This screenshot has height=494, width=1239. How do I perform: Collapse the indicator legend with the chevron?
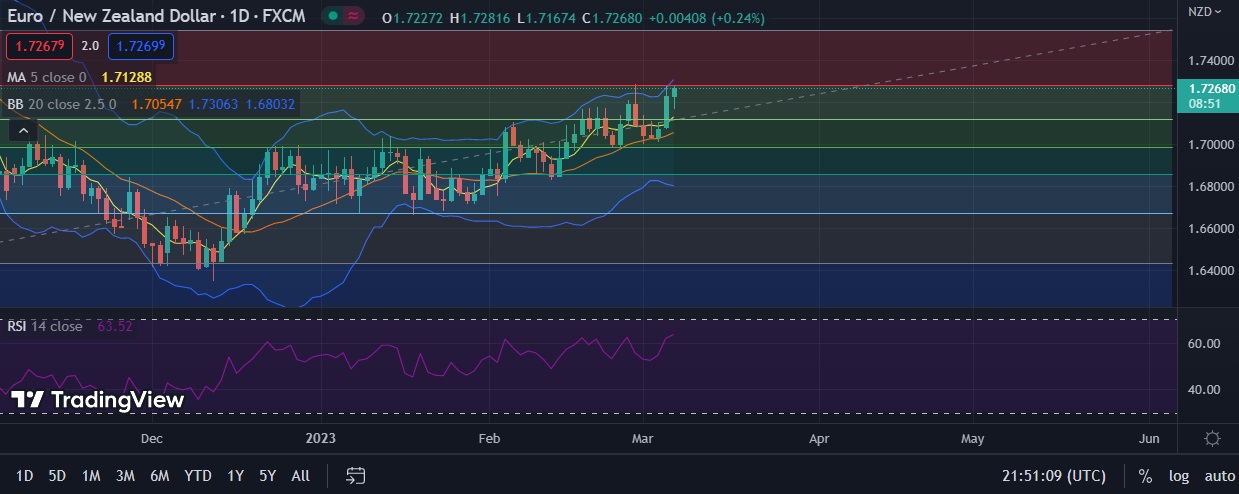pyautogui.click(x=23, y=129)
